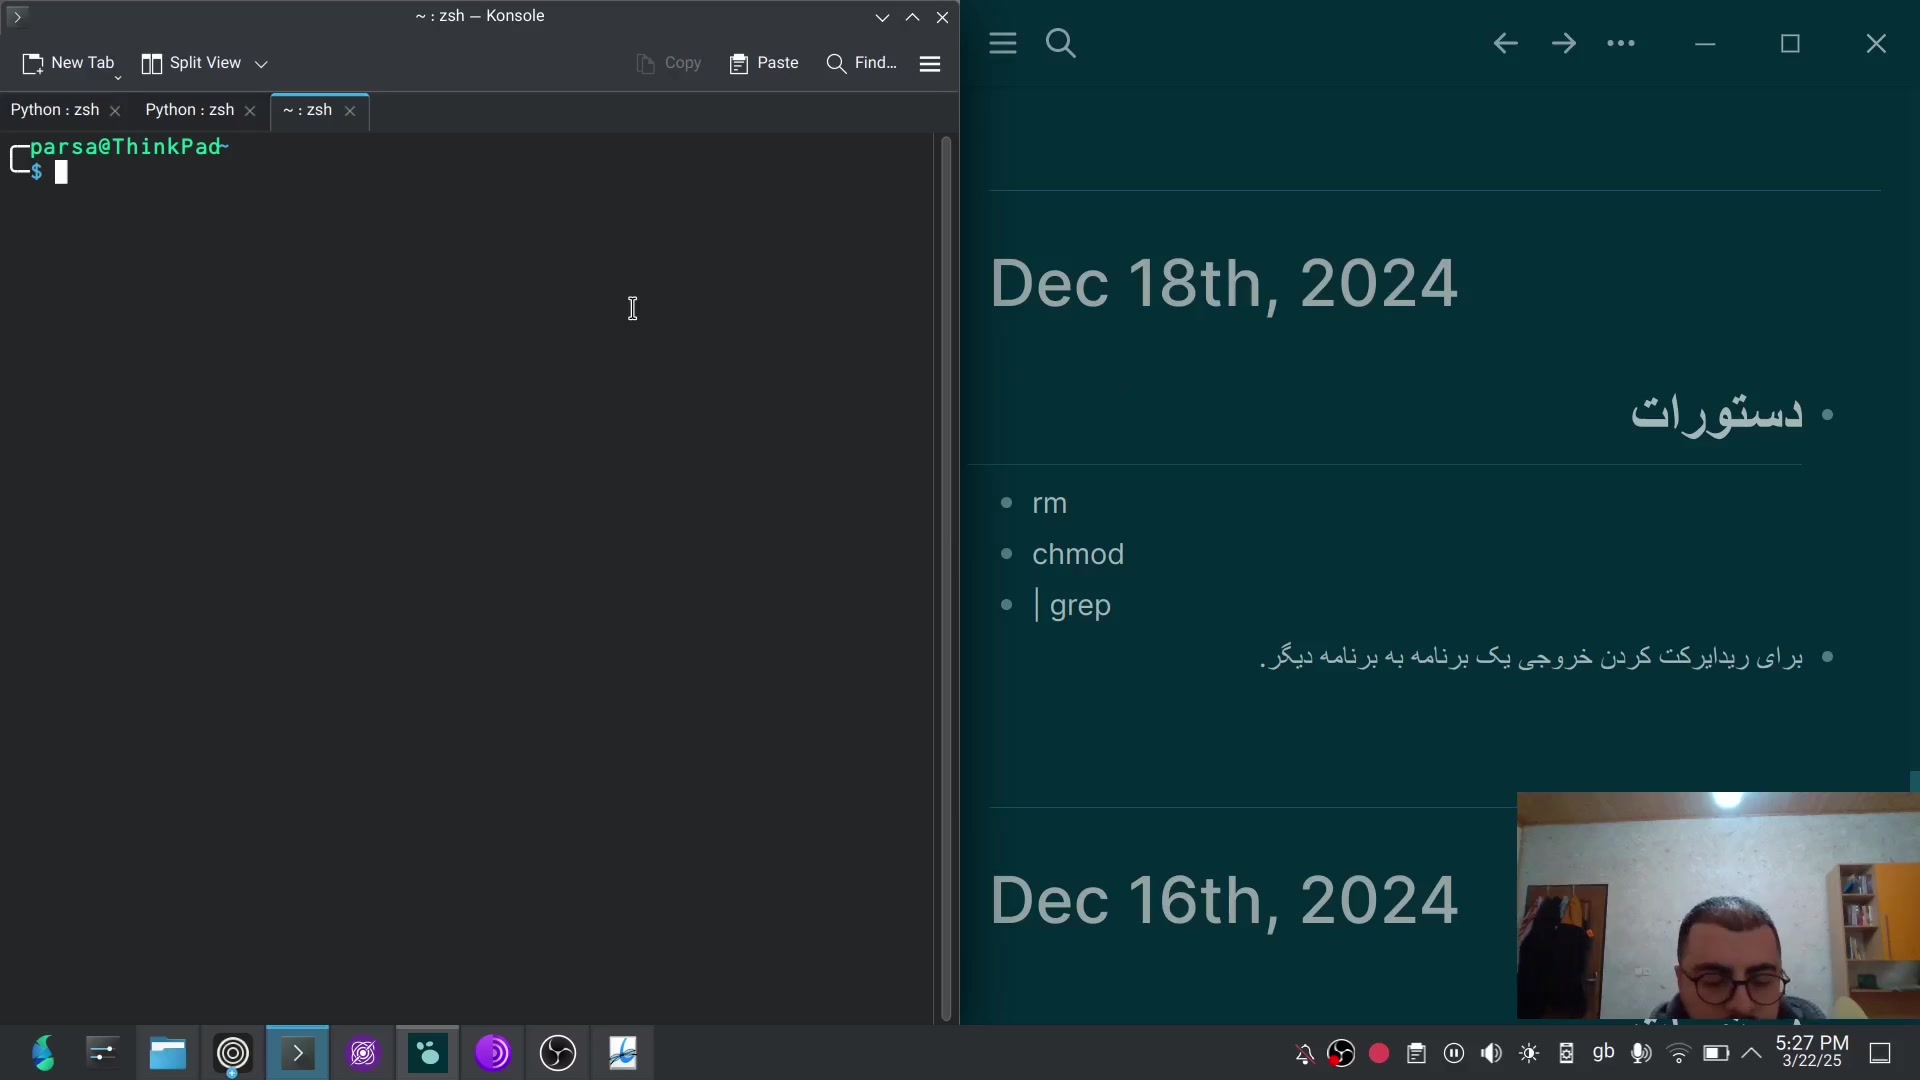Open the New Tab dropdown arrow
This screenshot has height=1080, width=1920.
118,77
